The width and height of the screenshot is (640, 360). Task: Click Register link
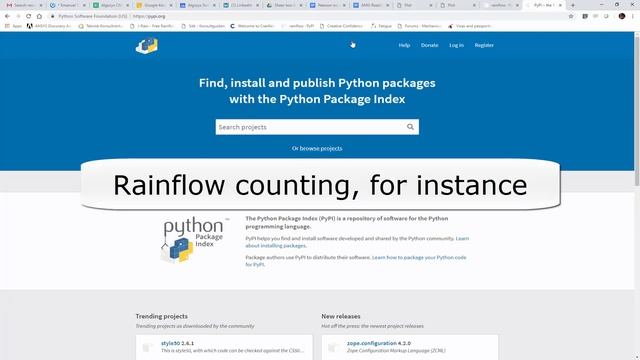484,45
